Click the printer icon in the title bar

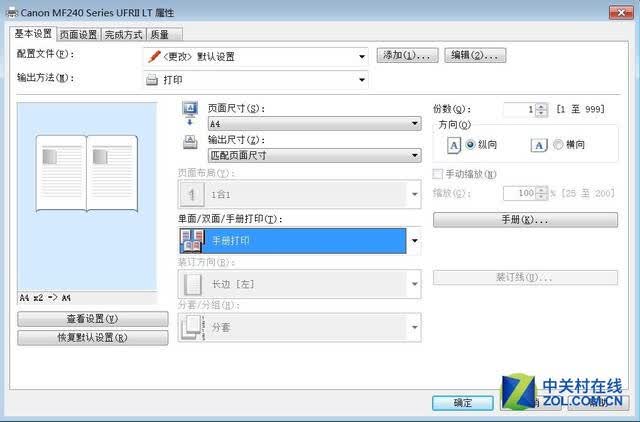pos(12,13)
